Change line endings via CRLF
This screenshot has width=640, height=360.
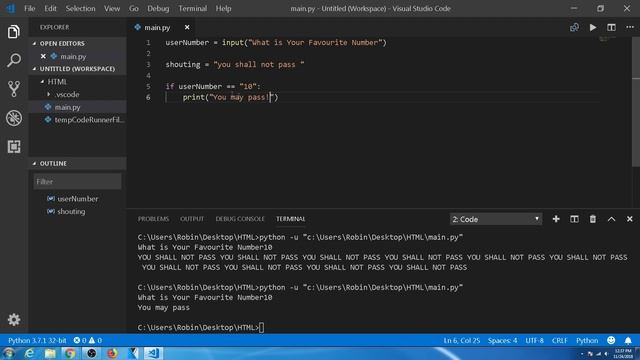(x=560, y=340)
